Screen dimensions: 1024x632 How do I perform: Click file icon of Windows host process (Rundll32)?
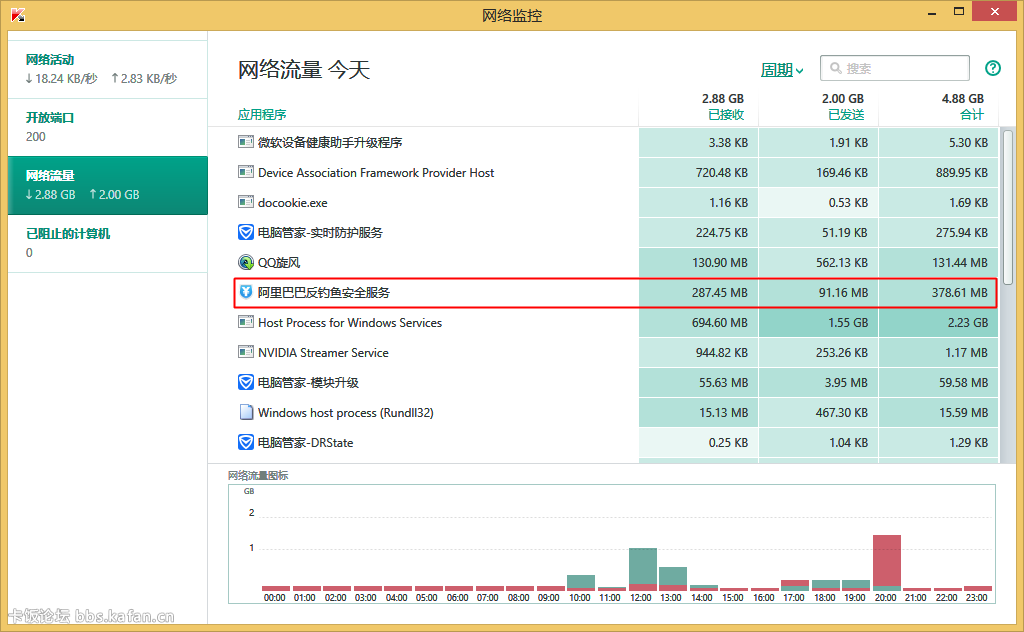[x=246, y=412]
